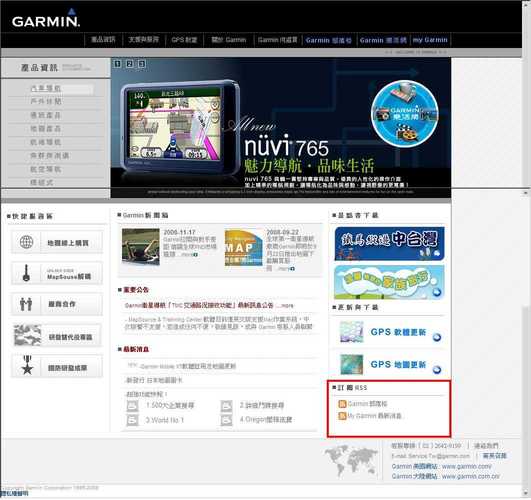Click the GPS 軟體更新 thumbnail image
This screenshot has width=531, height=500.
pos(352,332)
